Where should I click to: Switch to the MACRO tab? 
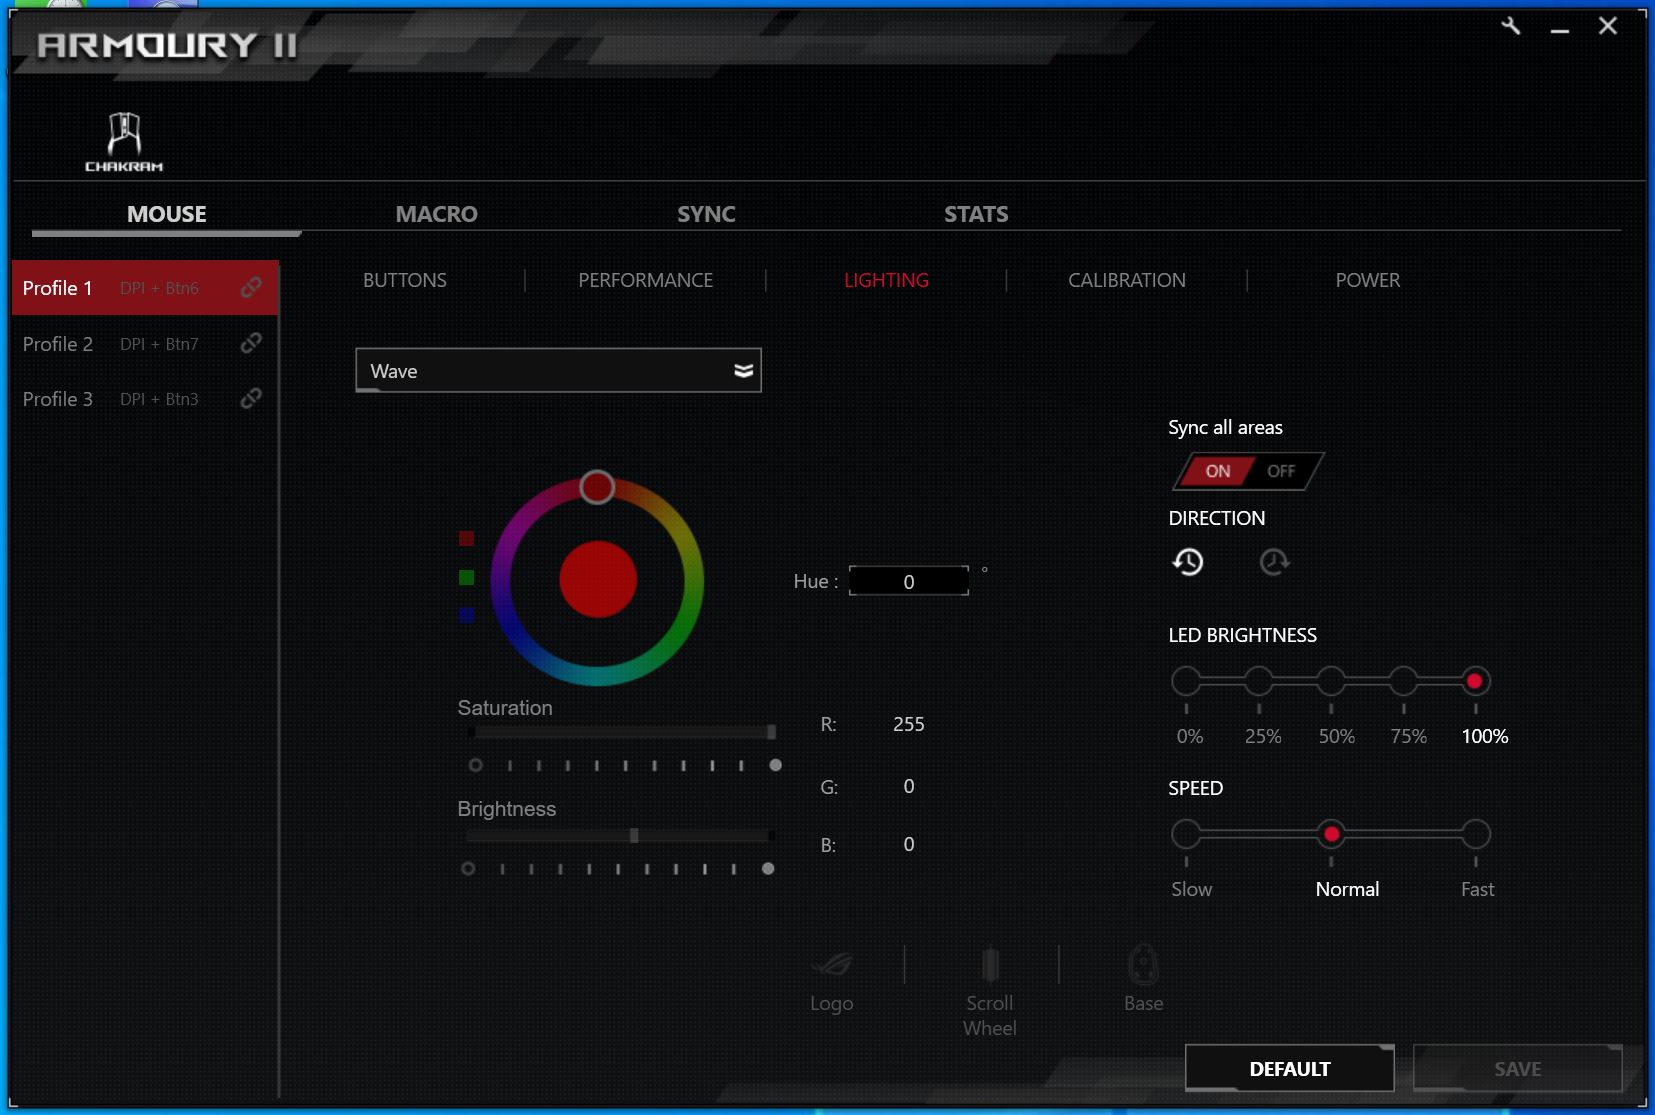pyautogui.click(x=436, y=214)
